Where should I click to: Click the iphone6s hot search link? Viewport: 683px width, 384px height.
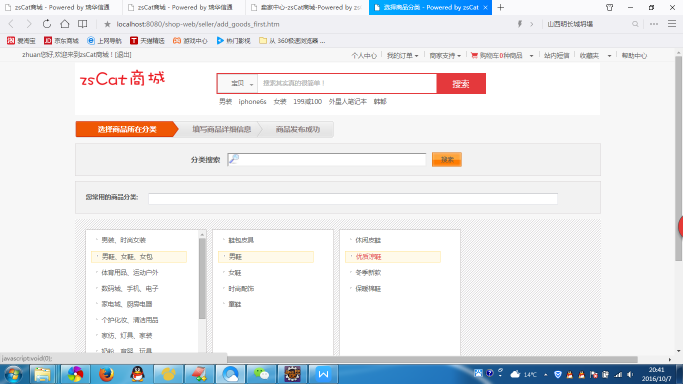pos(252,101)
